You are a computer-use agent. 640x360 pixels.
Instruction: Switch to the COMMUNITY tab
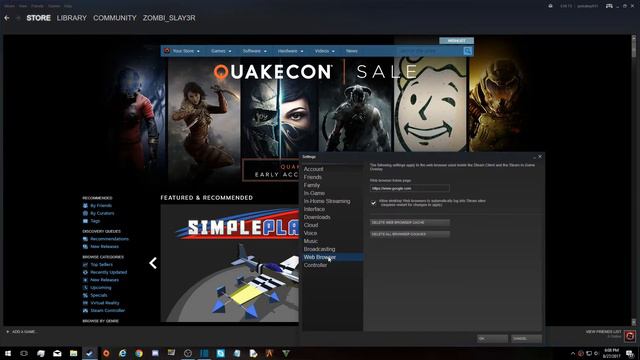[115, 18]
